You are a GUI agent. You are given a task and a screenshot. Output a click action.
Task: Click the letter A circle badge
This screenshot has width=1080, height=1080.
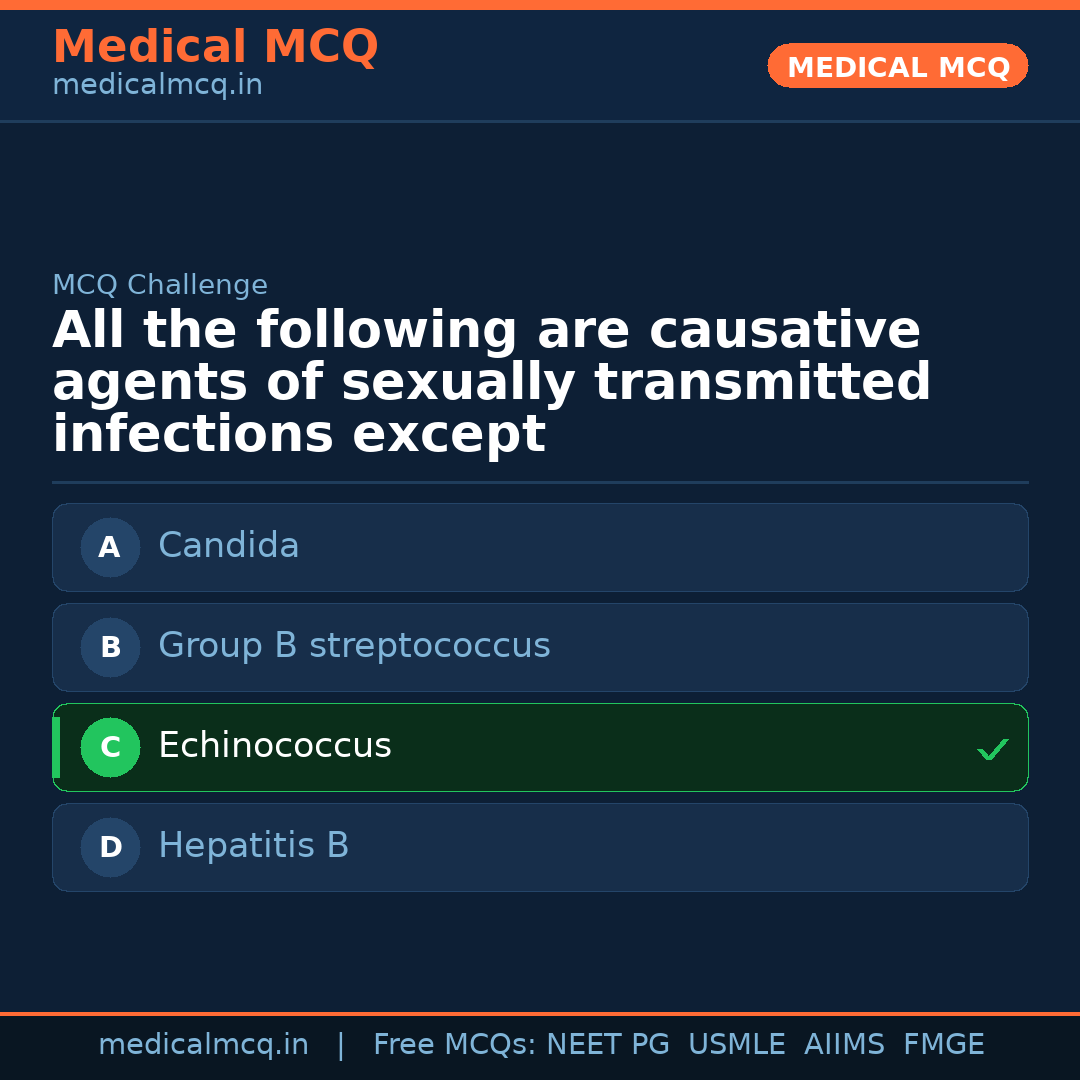[x=110, y=547]
